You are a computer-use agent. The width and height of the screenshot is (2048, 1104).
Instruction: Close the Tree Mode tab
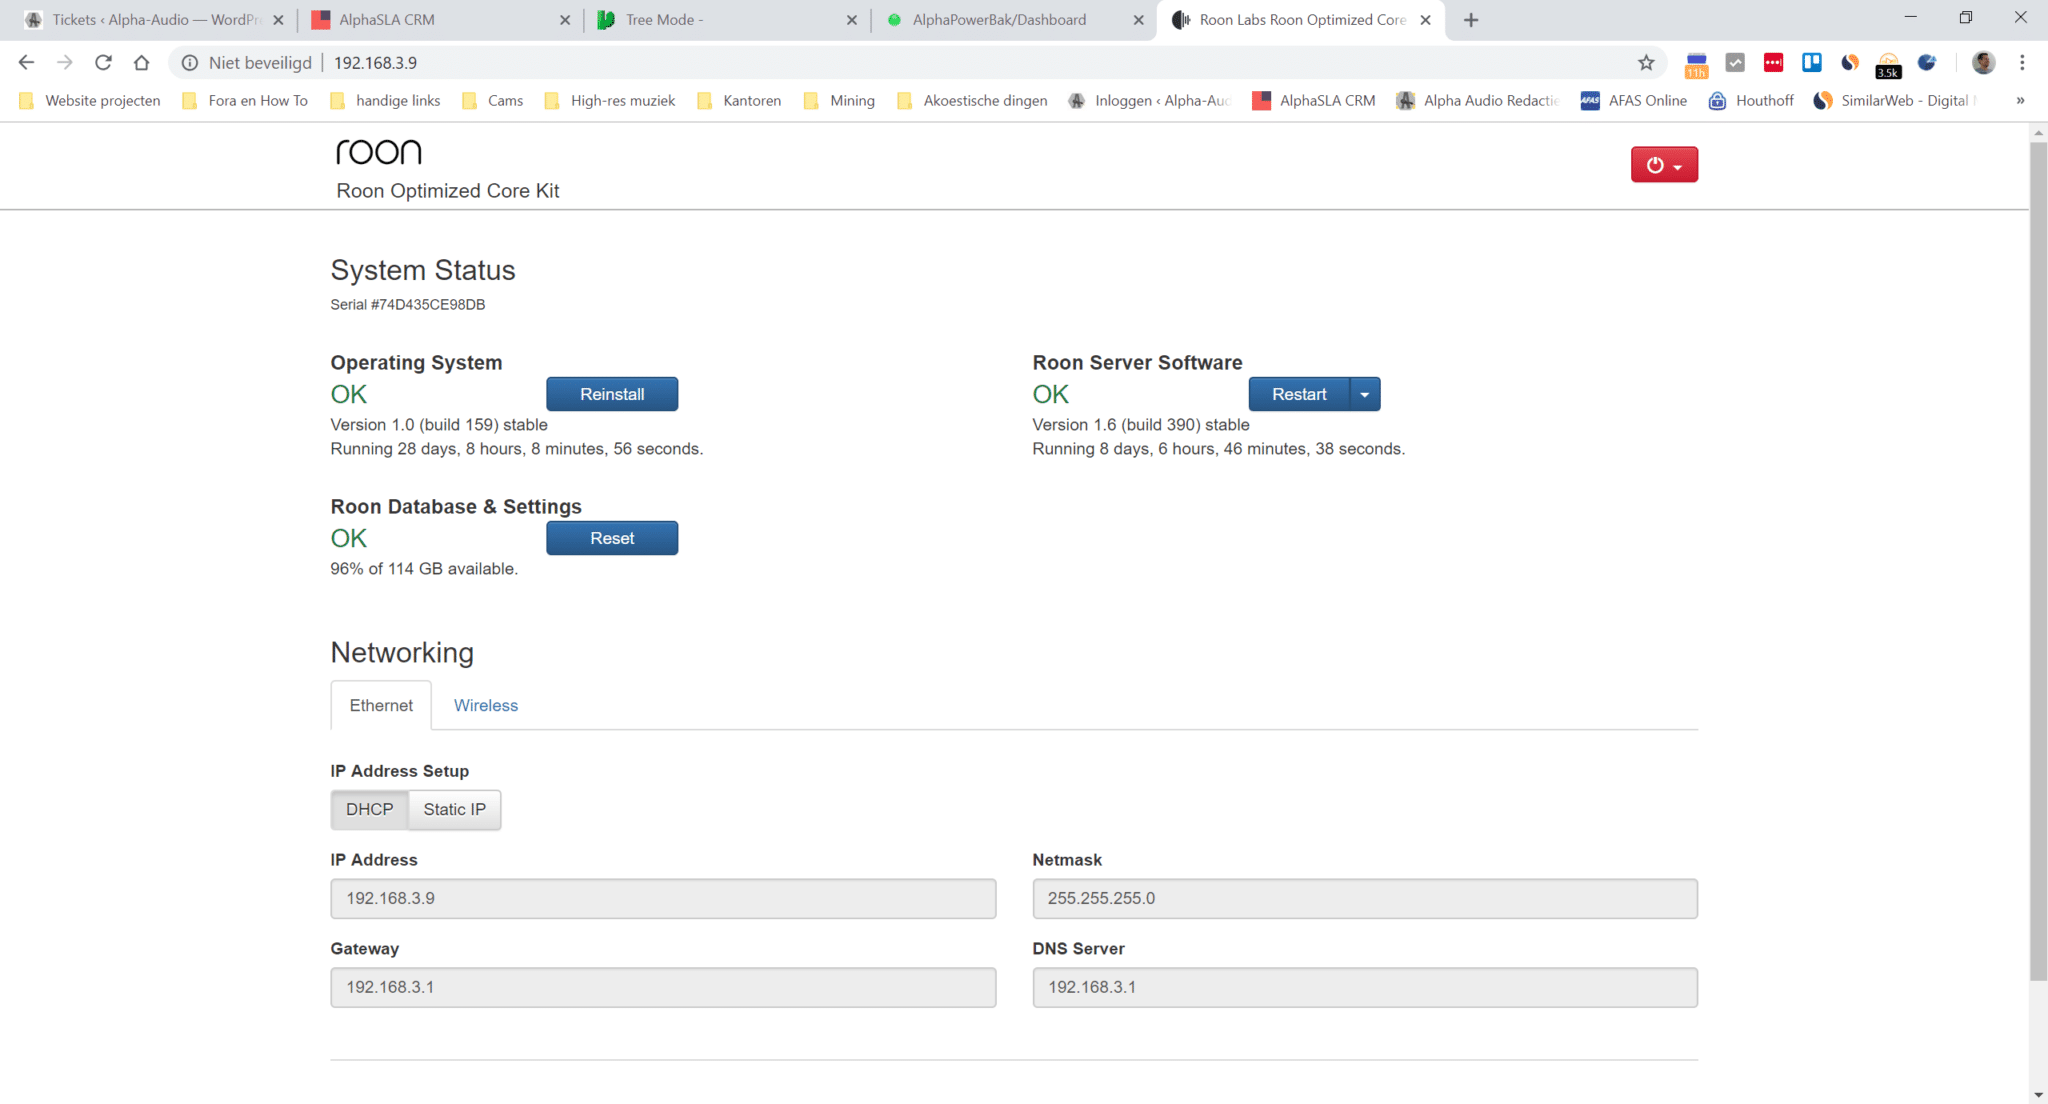(x=852, y=20)
